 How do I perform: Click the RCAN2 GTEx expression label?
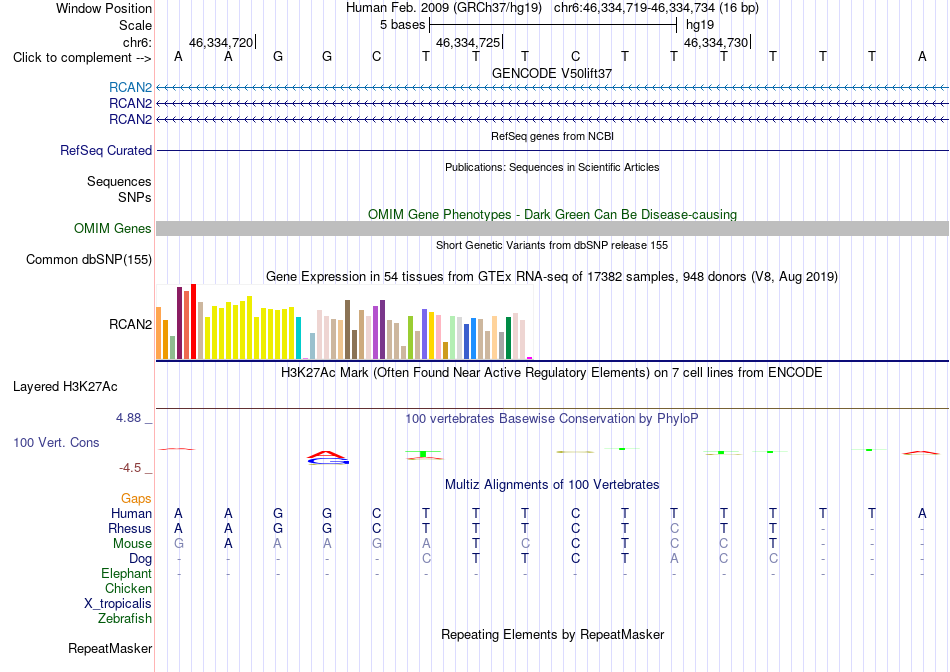coord(130,324)
